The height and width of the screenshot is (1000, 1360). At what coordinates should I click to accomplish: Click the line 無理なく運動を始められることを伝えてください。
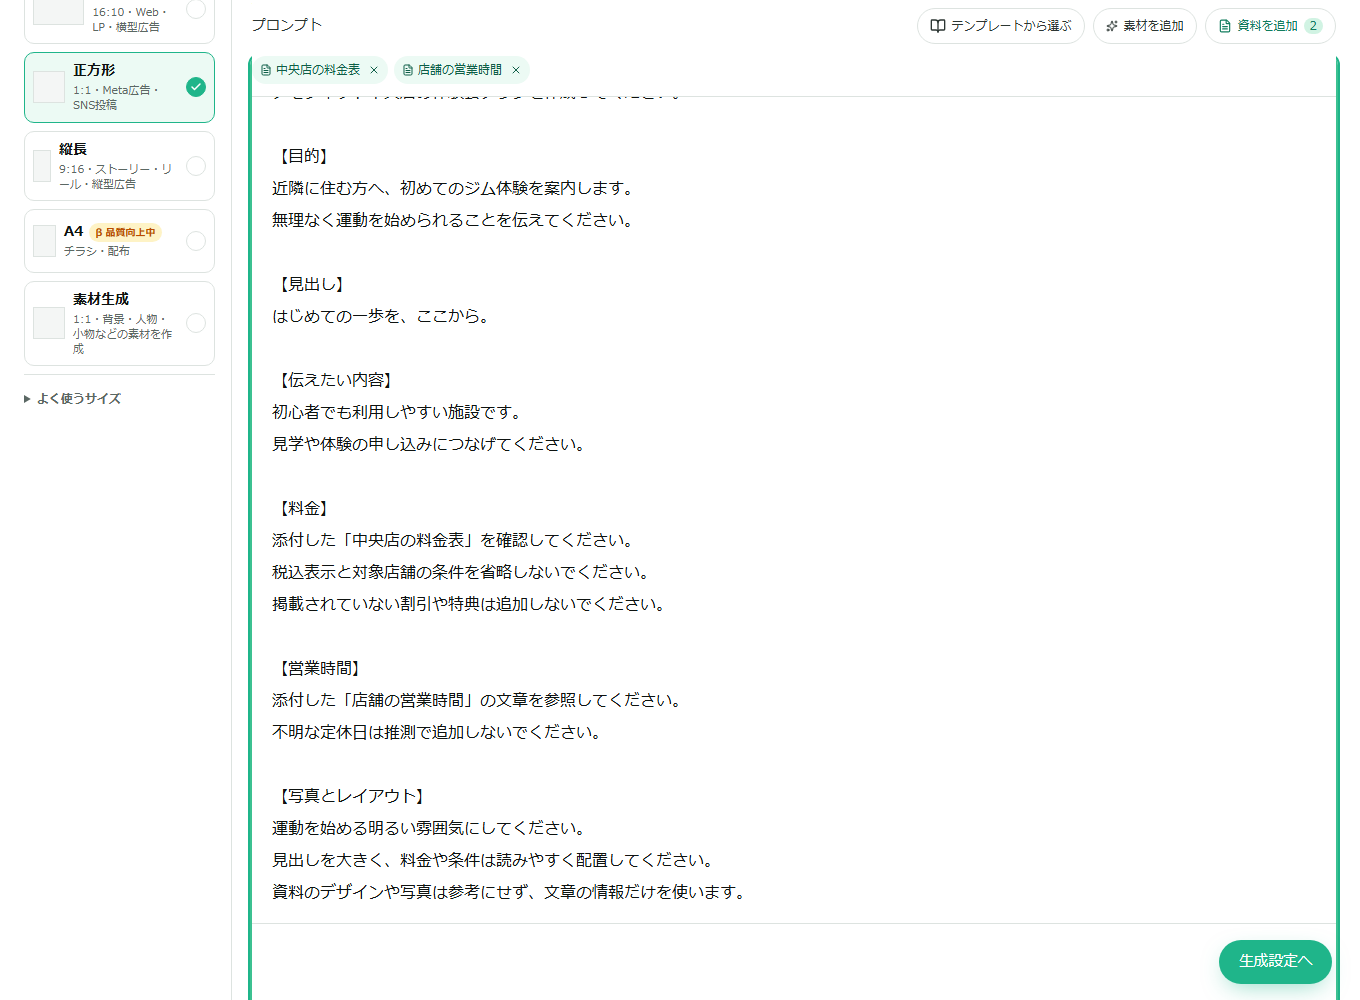pos(452,220)
